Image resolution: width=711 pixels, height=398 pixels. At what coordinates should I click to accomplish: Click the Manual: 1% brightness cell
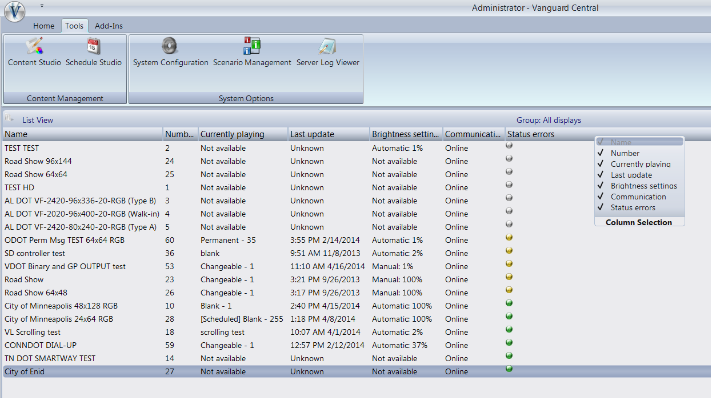tap(392, 266)
